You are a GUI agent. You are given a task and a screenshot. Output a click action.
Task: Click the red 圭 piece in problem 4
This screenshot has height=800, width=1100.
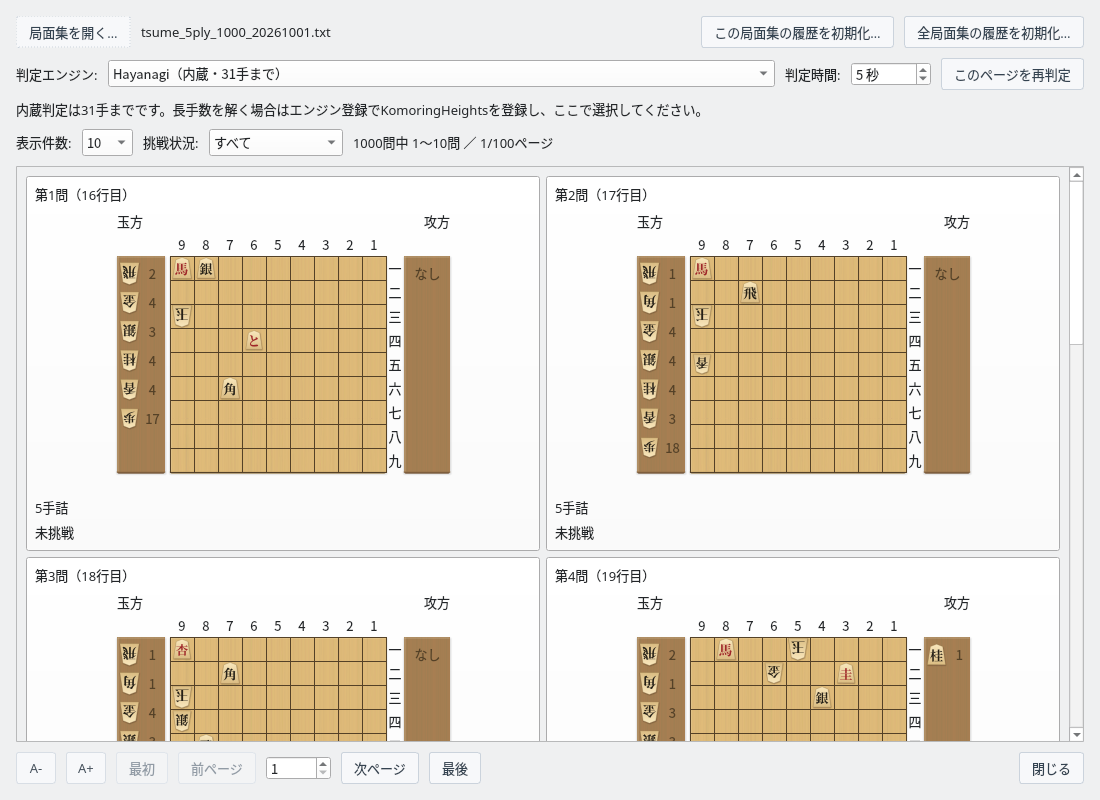coord(846,674)
